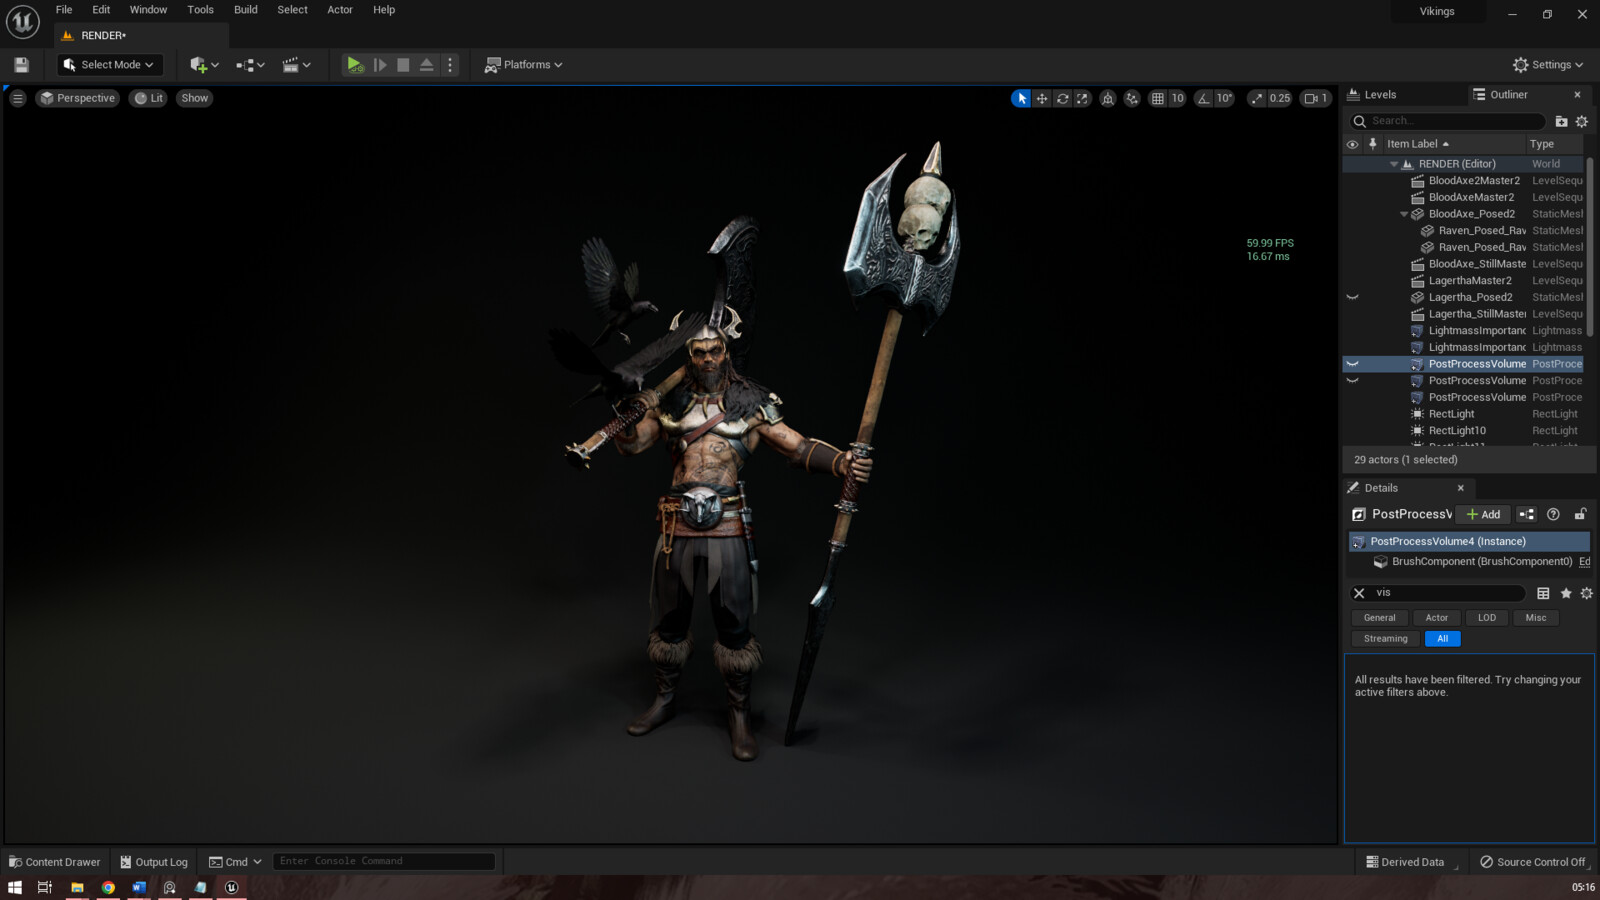1600x900 pixels.
Task: Click the pin column header in Outliner
Action: (x=1373, y=144)
